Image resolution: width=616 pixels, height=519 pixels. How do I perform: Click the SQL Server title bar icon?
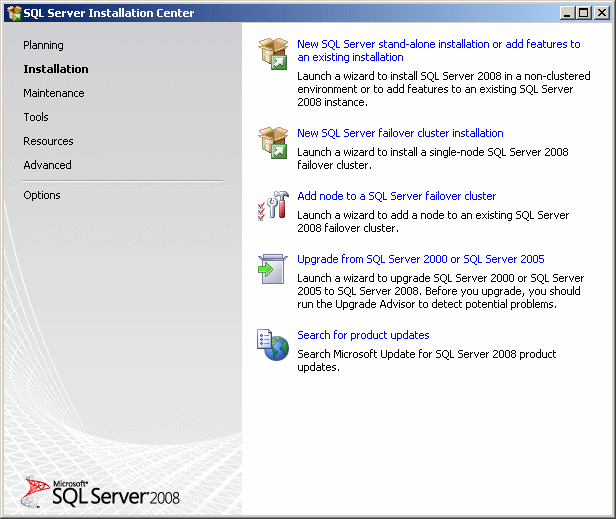[14, 13]
